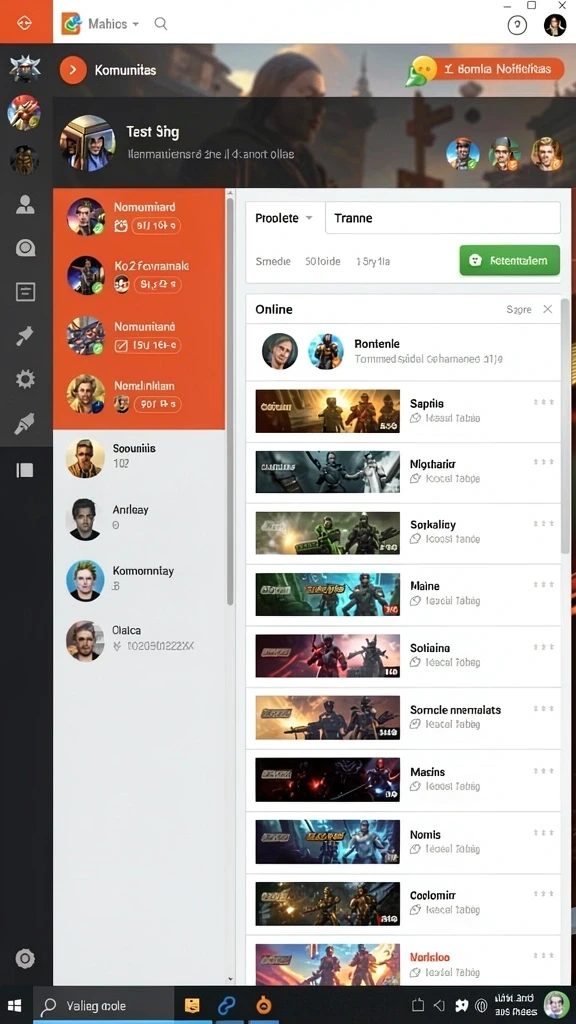The image size is (576, 1024).
Task: Click the Bontenle row second avatar
Action: [x=325, y=351]
